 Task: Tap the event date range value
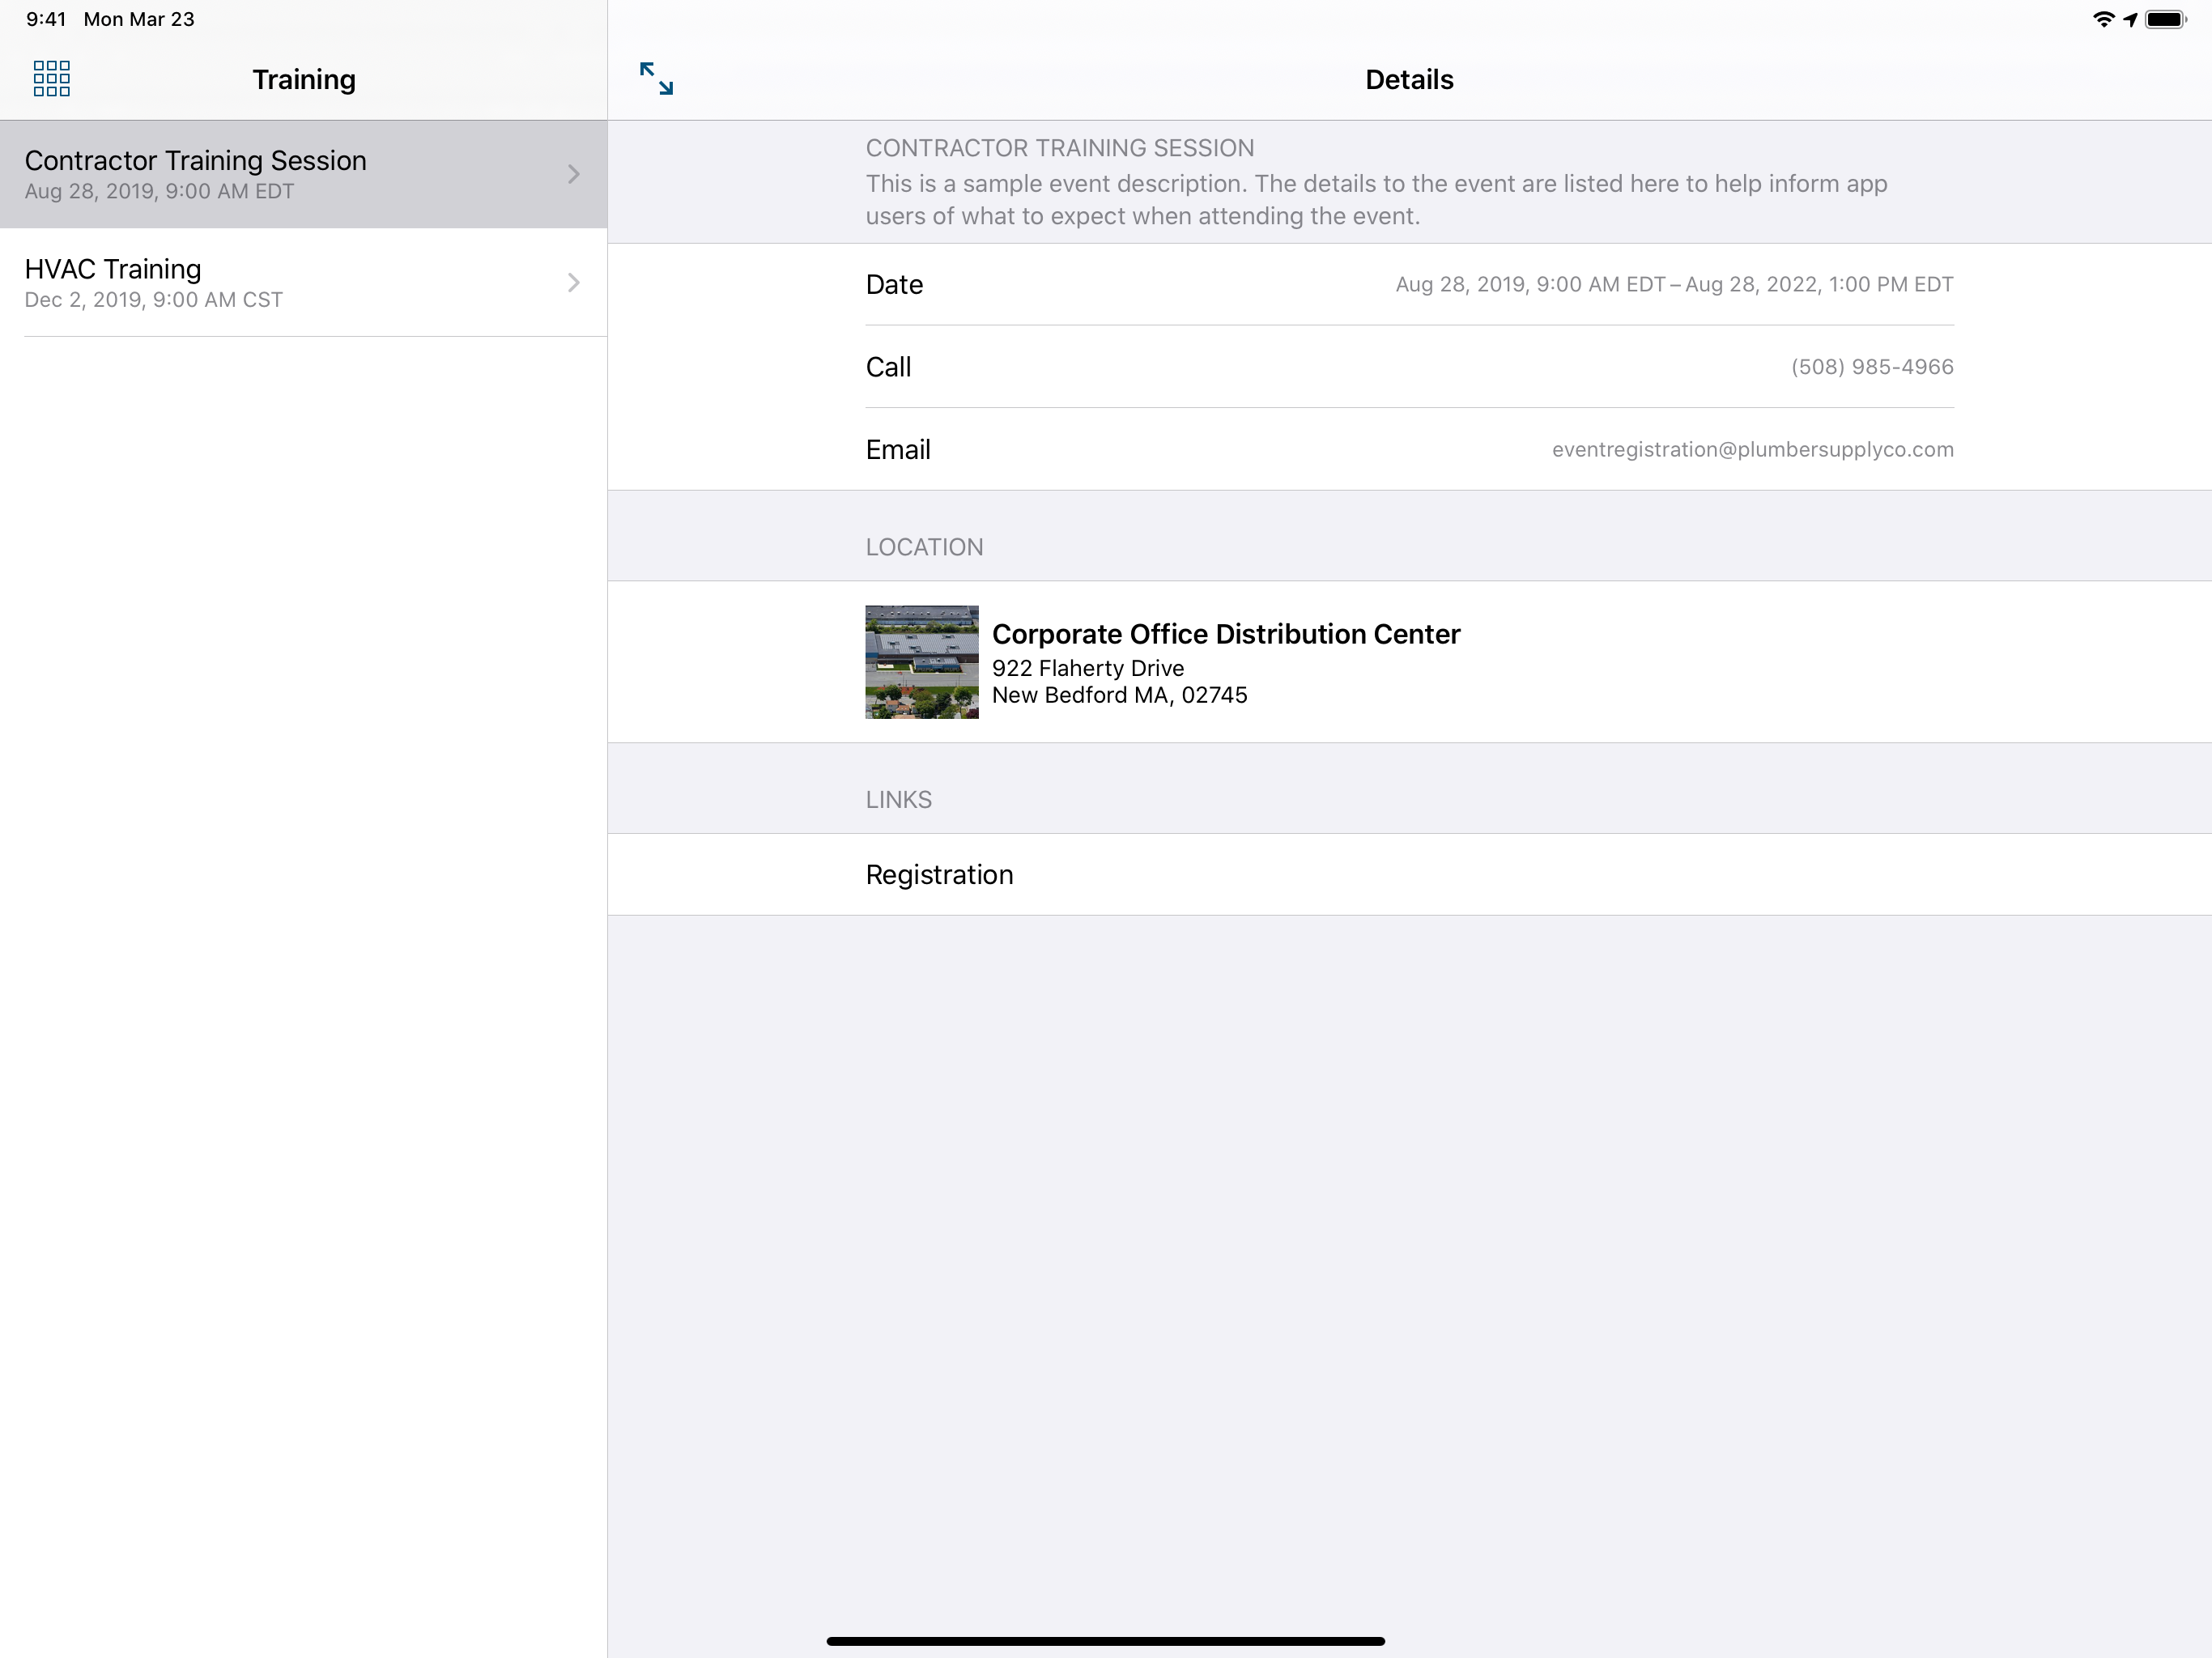point(1674,285)
